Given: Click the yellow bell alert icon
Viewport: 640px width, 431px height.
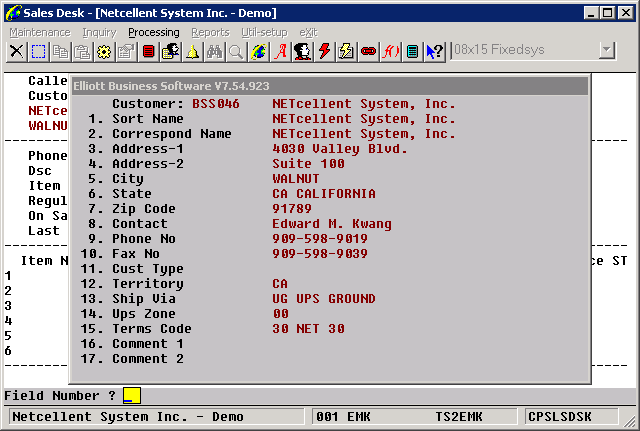Looking at the screenshot, I should point(193,52).
